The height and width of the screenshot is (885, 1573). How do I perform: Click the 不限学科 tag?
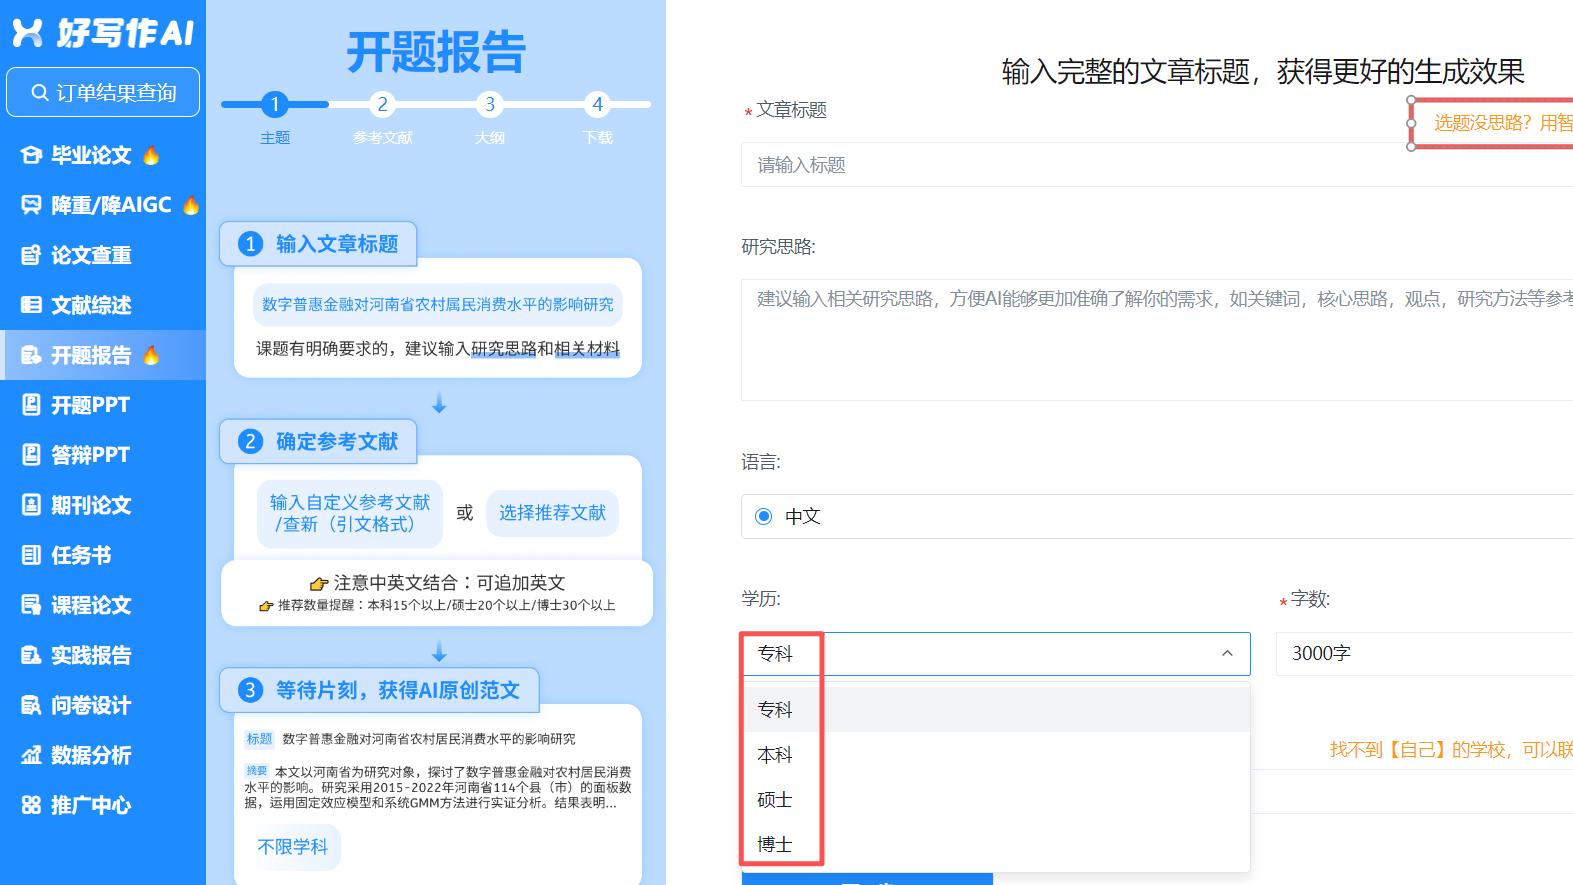(292, 847)
